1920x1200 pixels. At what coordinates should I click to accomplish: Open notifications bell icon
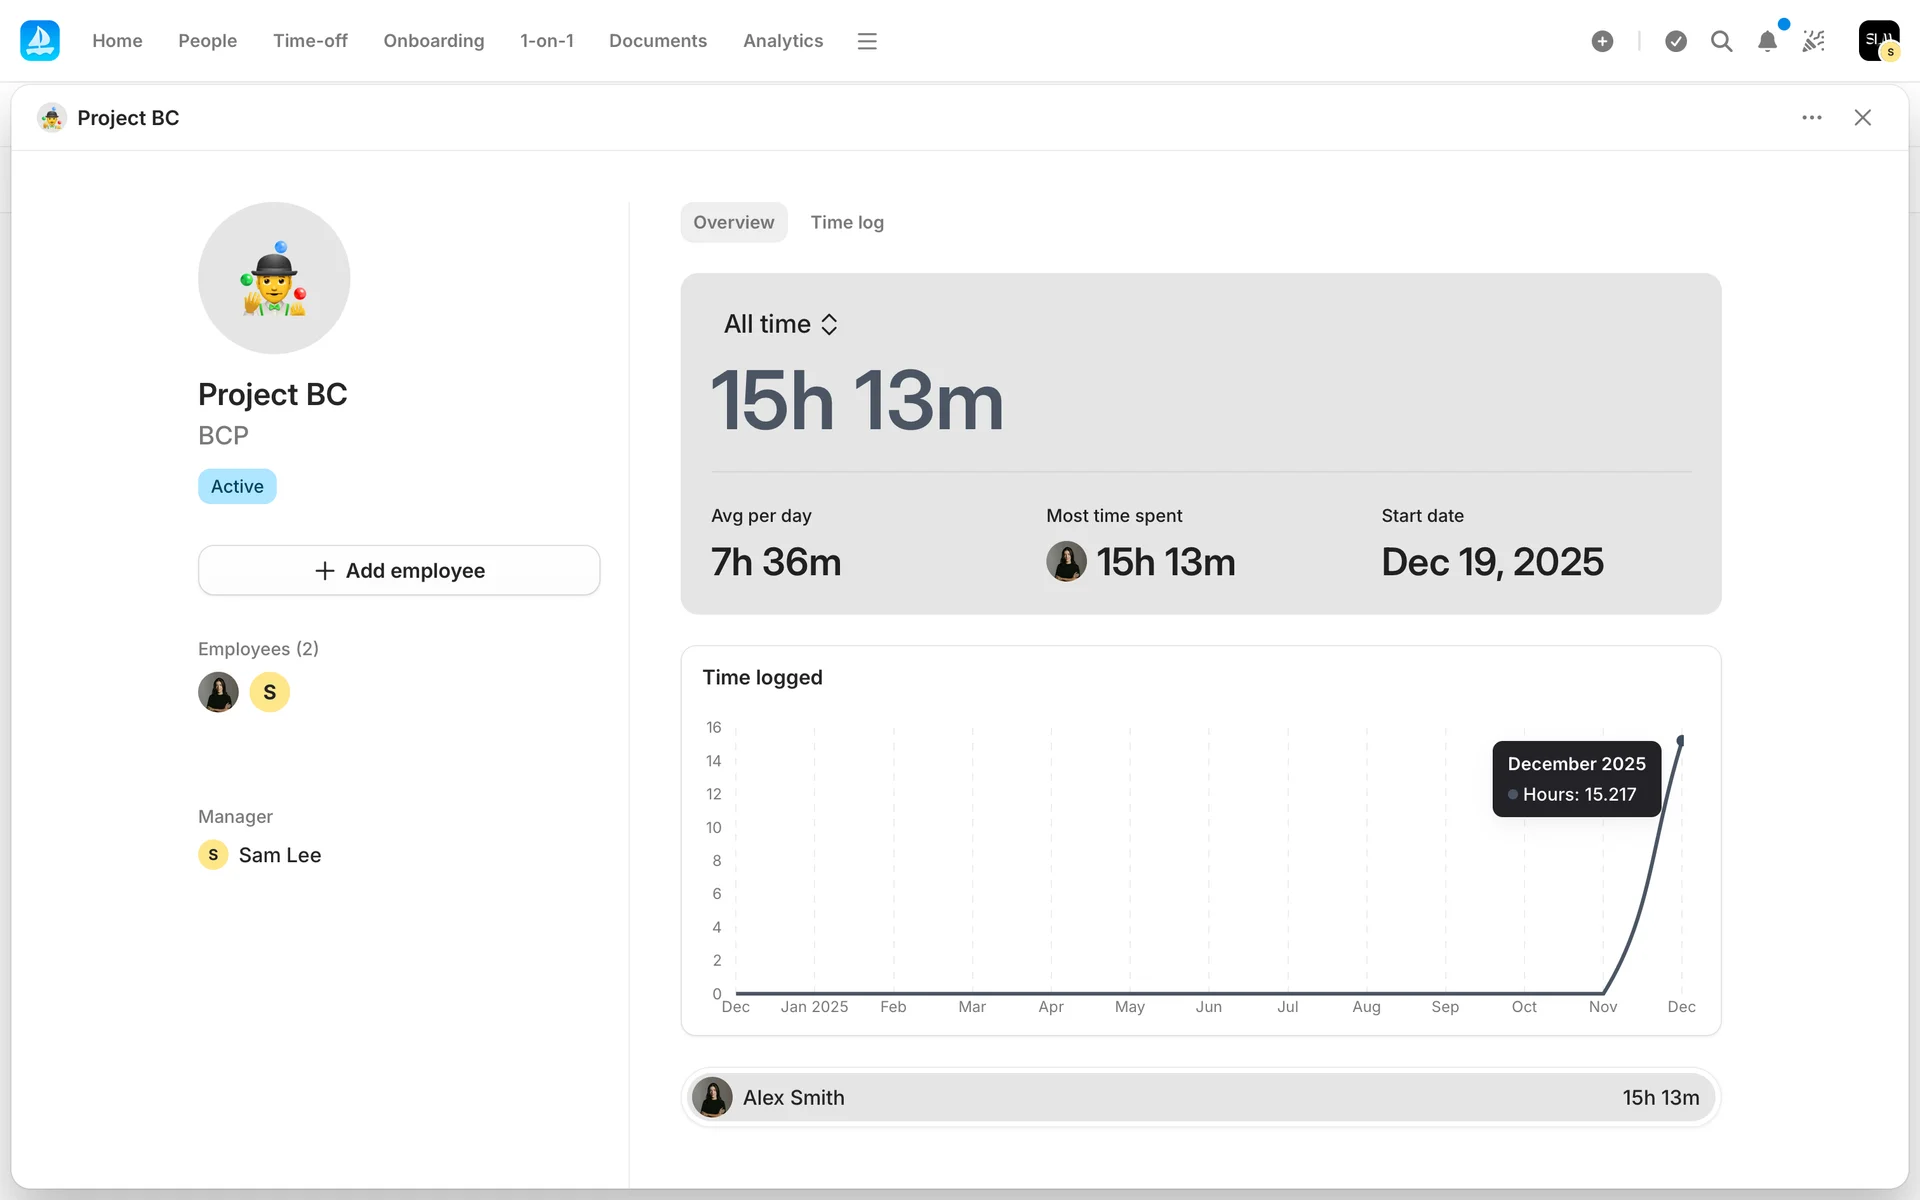1767,41
